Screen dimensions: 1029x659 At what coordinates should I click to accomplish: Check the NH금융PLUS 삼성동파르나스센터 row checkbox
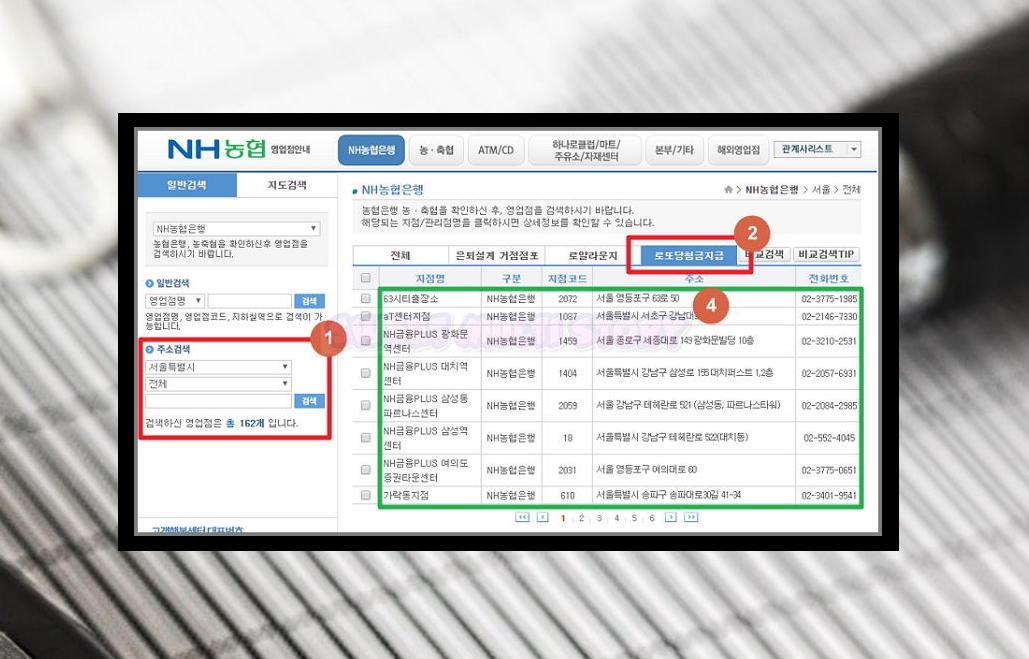click(366, 405)
